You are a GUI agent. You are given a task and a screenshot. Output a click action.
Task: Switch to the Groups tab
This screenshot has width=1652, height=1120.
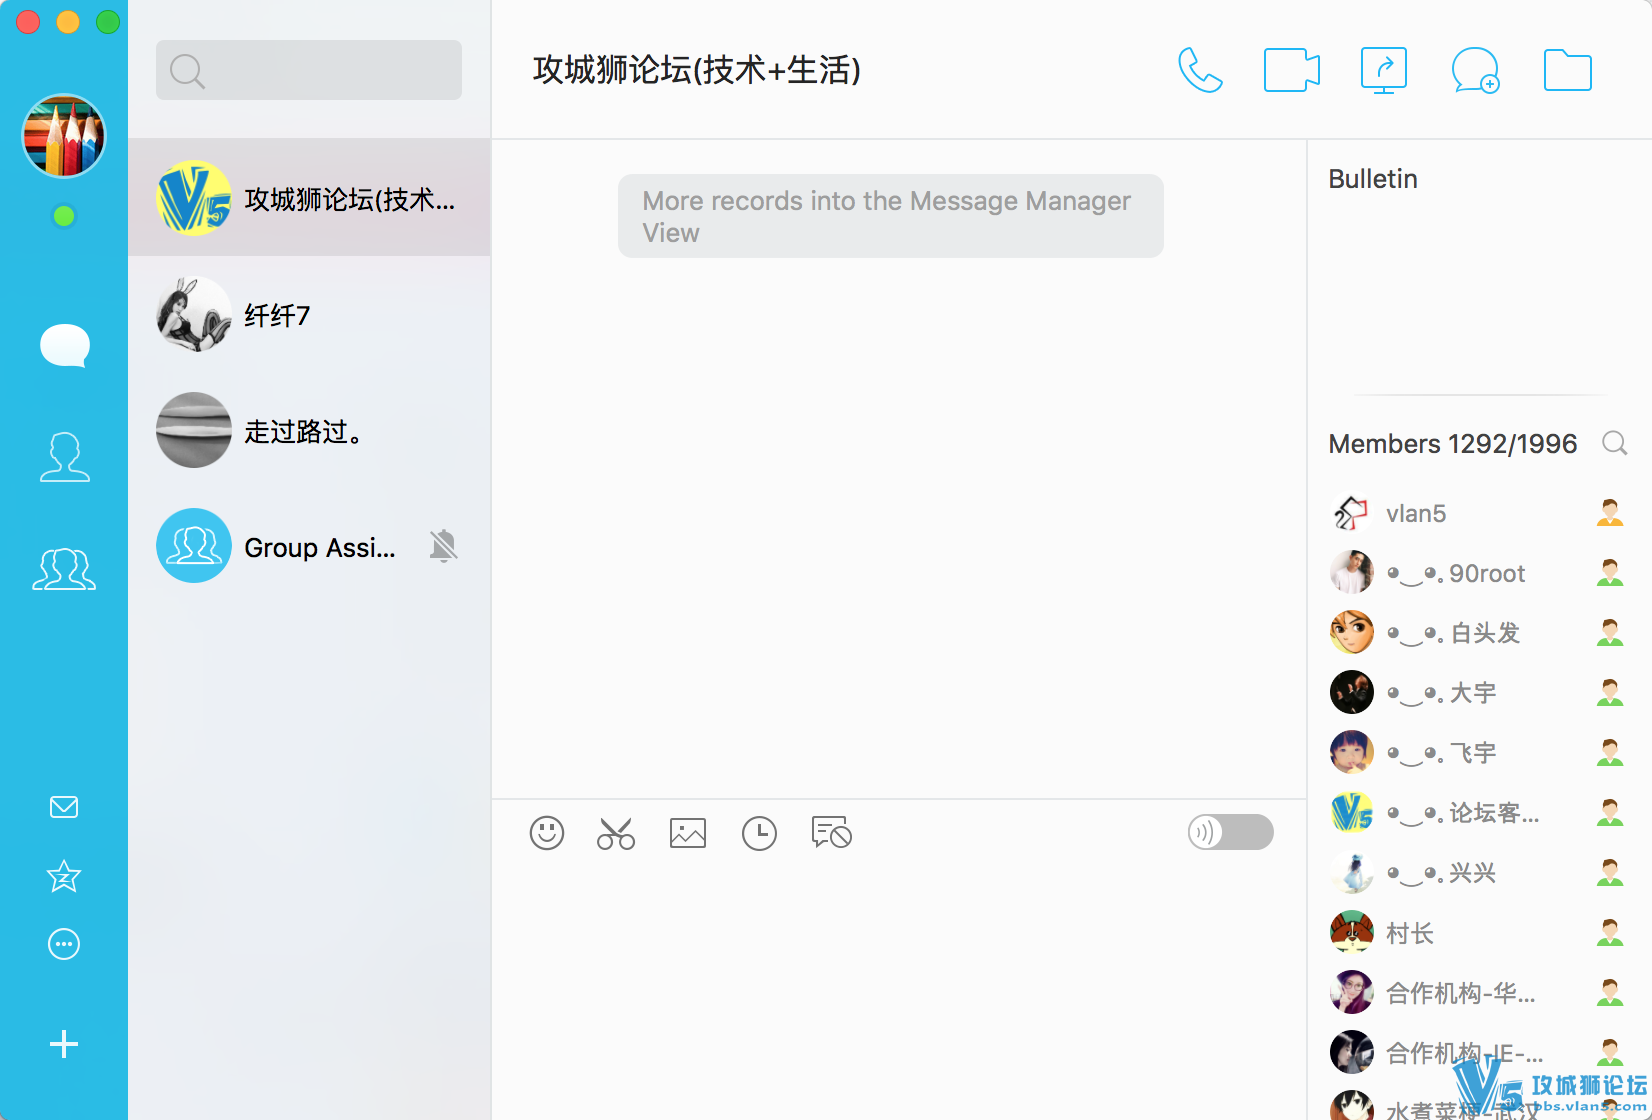(64, 569)
